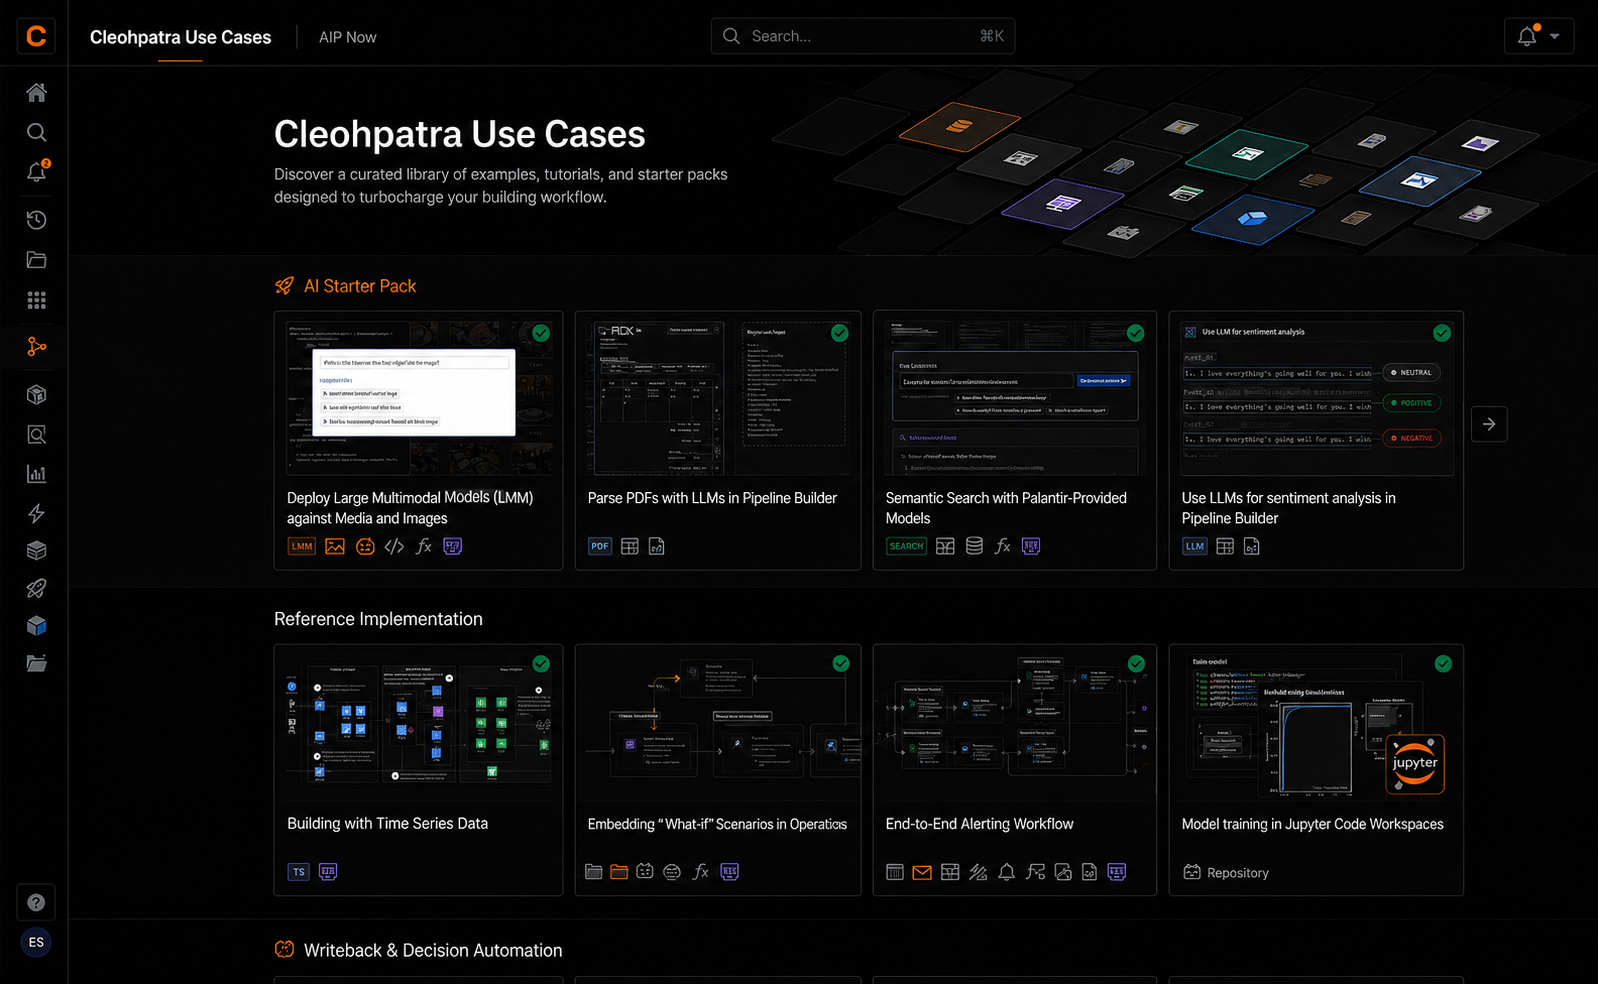Open sidebar notifications bell with badge 2
This screenshot has width=1598, height=984.
click(37, 172)
